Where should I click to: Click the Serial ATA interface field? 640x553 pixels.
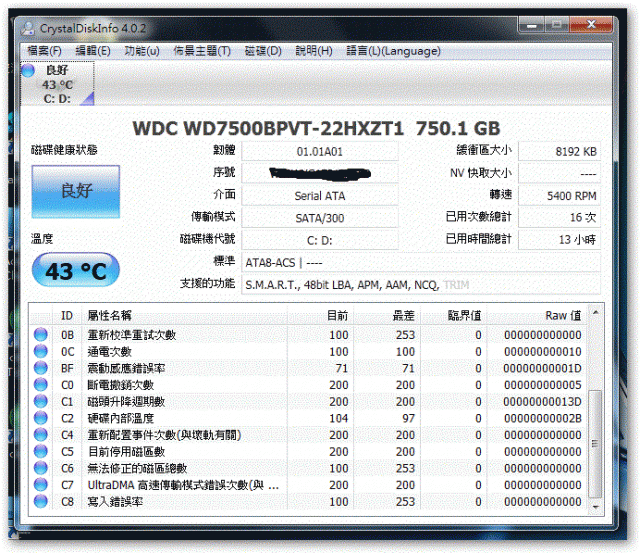click(320, 196)
